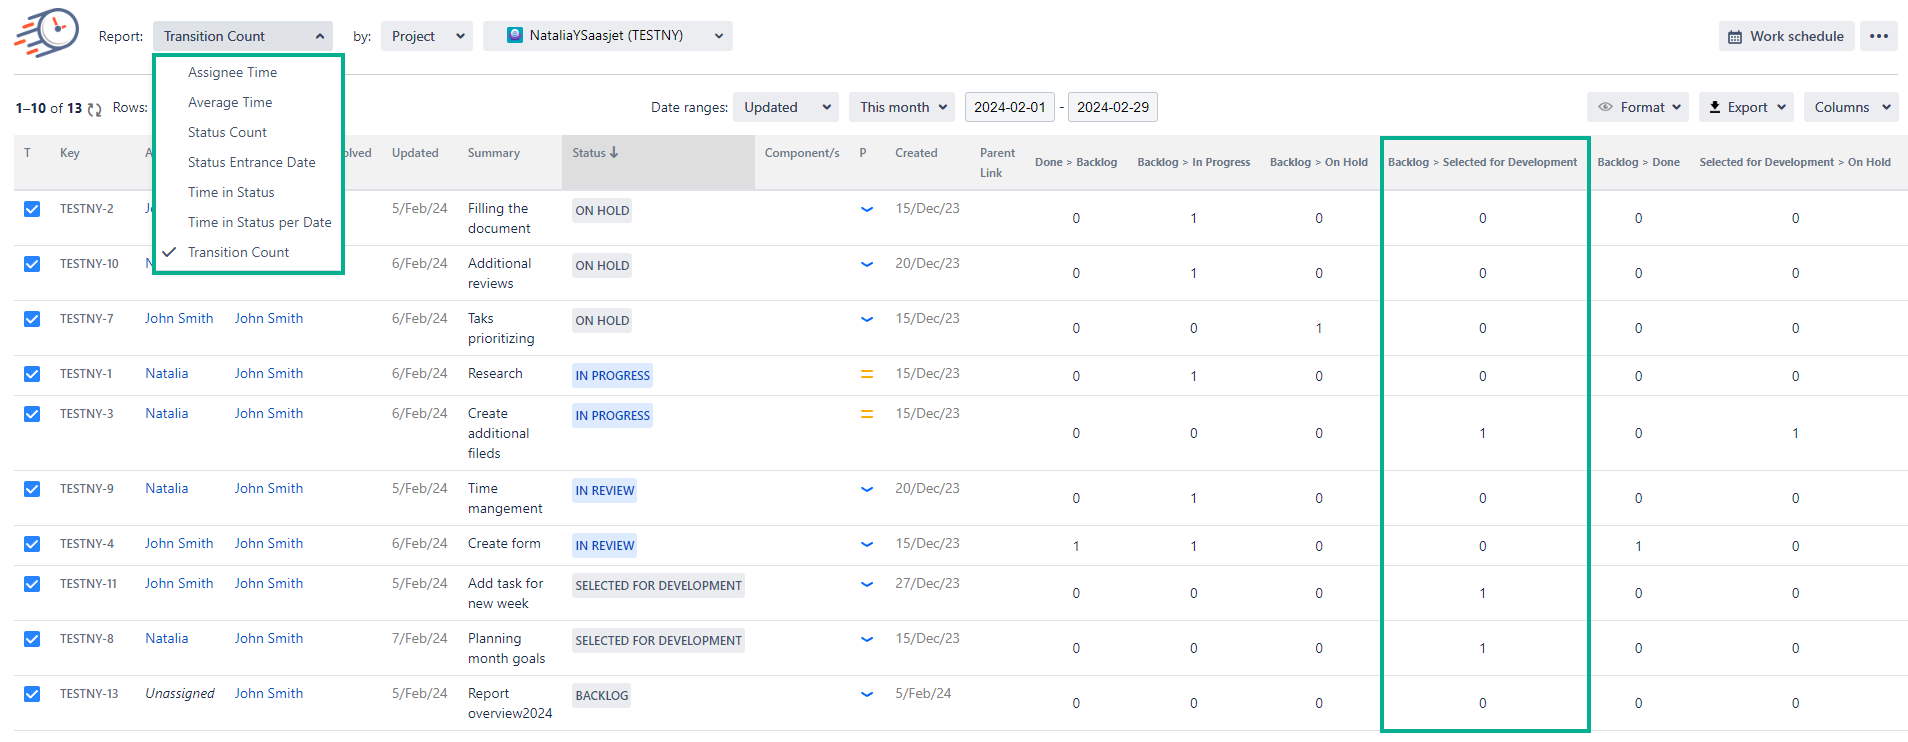
Task: Click the ON HOLD status badge for TESTNY-2
Action: pyautogui.click(x=602, y=210)
